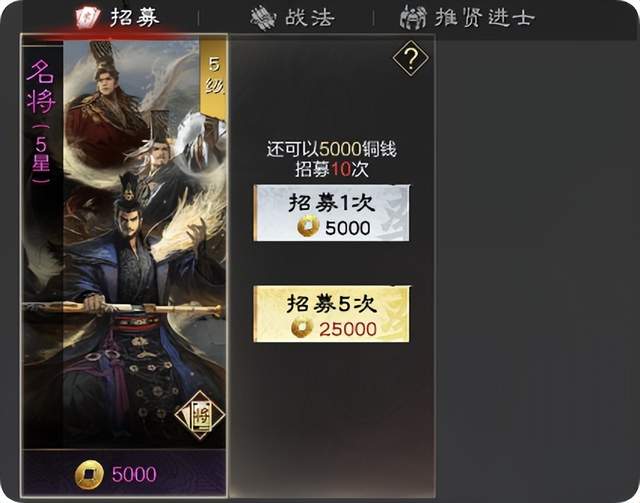
Task: Open the 战法 tab
Action: [310, 18]
